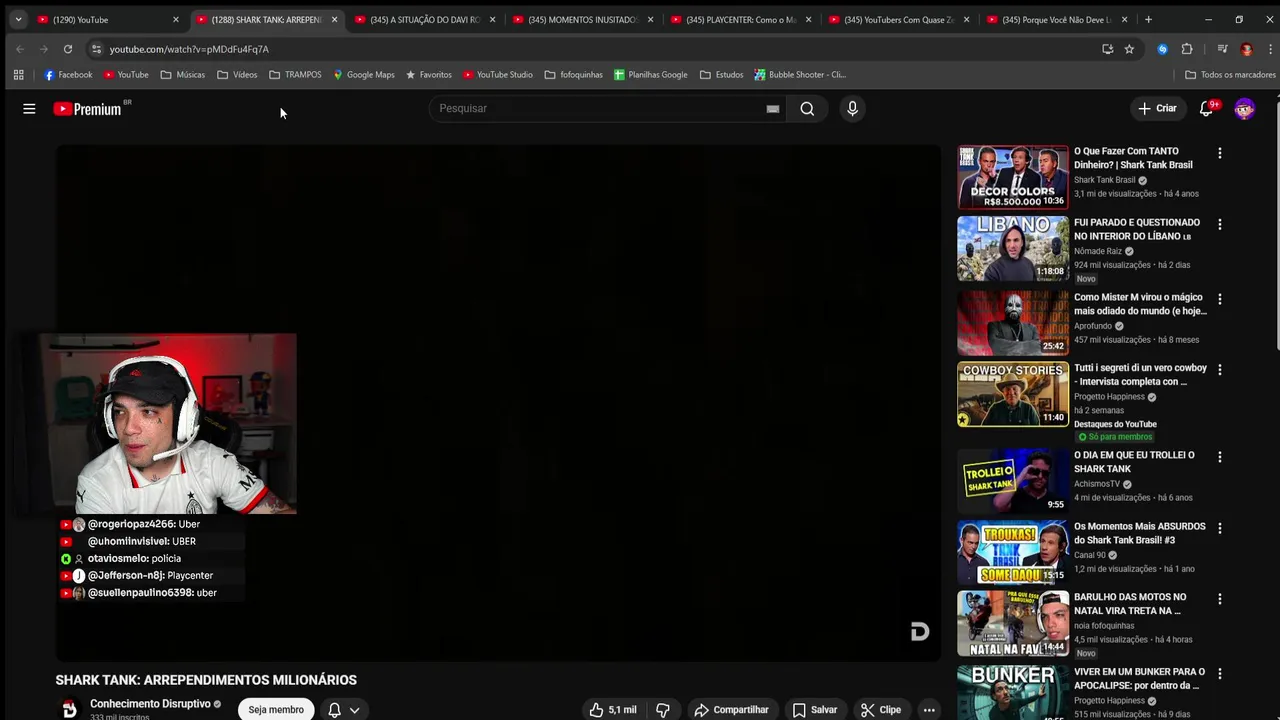Open the on-screen keyboard in search box
This screenshot has width=1280, height=720.
pos(773,108)
